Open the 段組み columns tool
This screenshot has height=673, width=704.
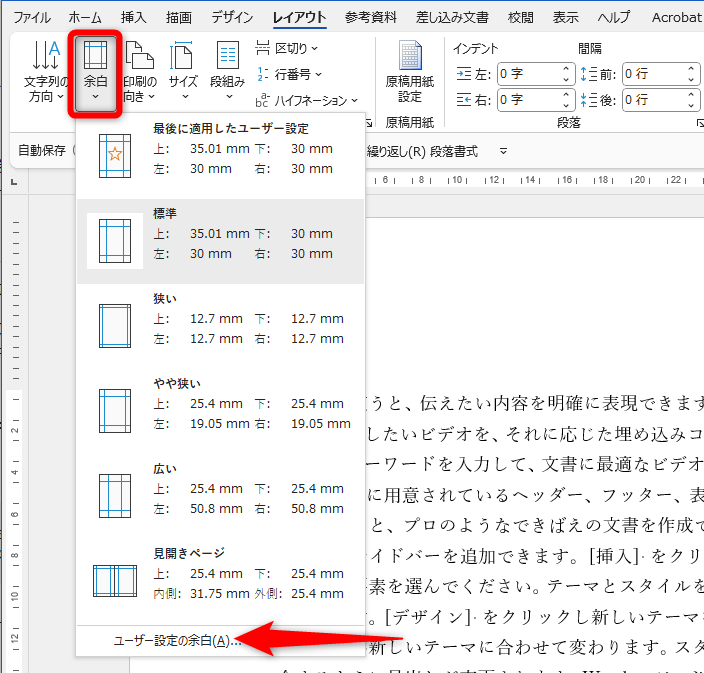tap(227, 72)
